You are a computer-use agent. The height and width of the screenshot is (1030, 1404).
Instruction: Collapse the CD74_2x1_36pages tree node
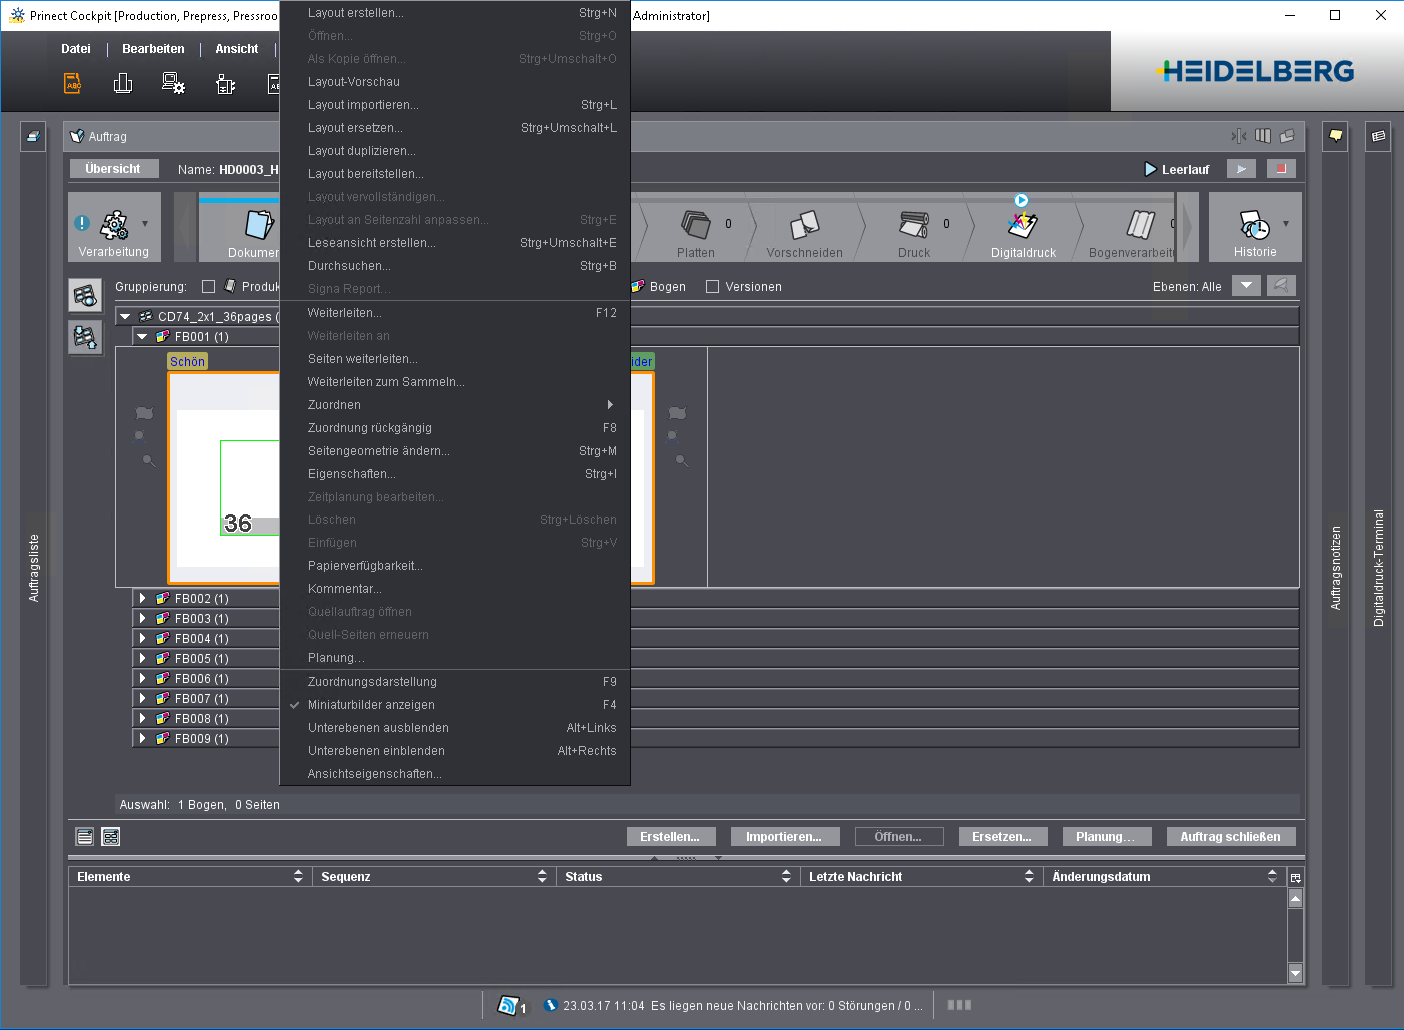click(x=125, y=317)
